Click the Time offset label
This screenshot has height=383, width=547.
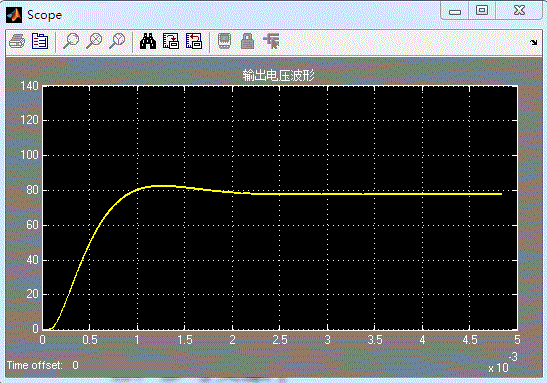35,365
